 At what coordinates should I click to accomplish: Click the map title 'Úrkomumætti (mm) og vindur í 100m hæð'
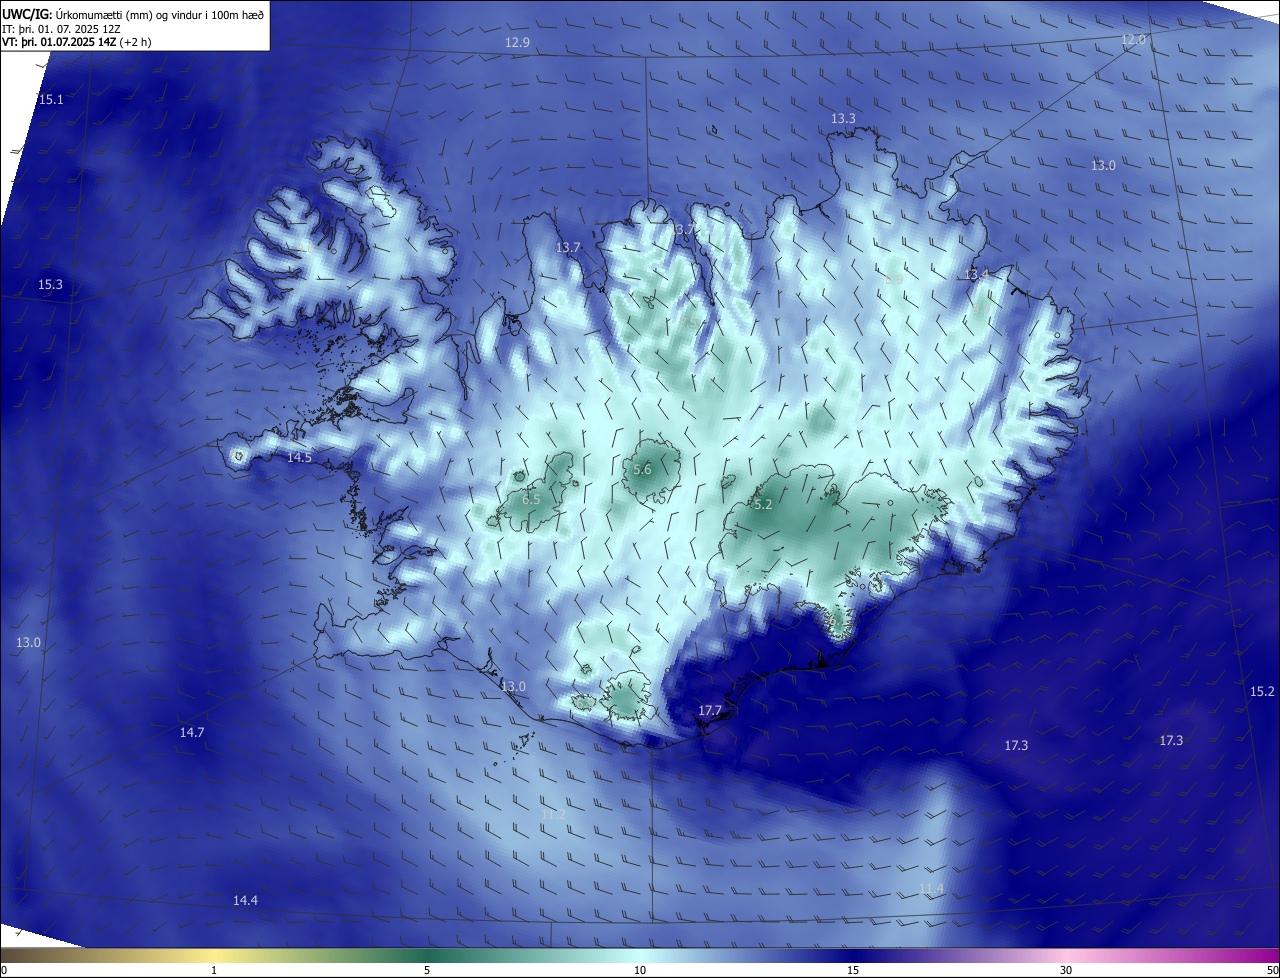coord(160,15)
